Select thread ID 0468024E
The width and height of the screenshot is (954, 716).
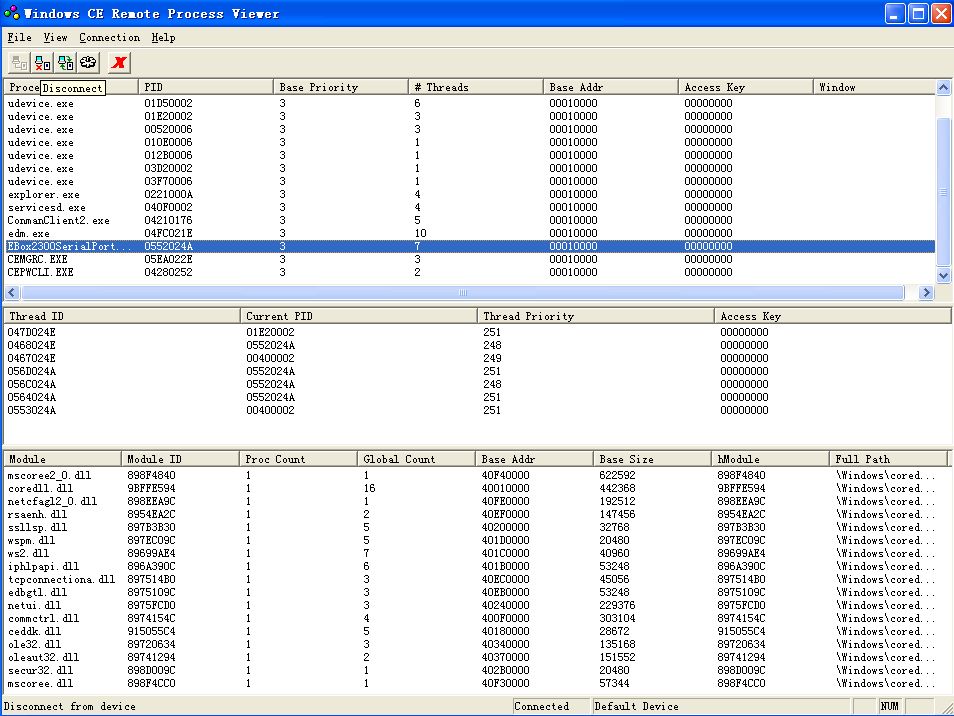tap(477, 345)
